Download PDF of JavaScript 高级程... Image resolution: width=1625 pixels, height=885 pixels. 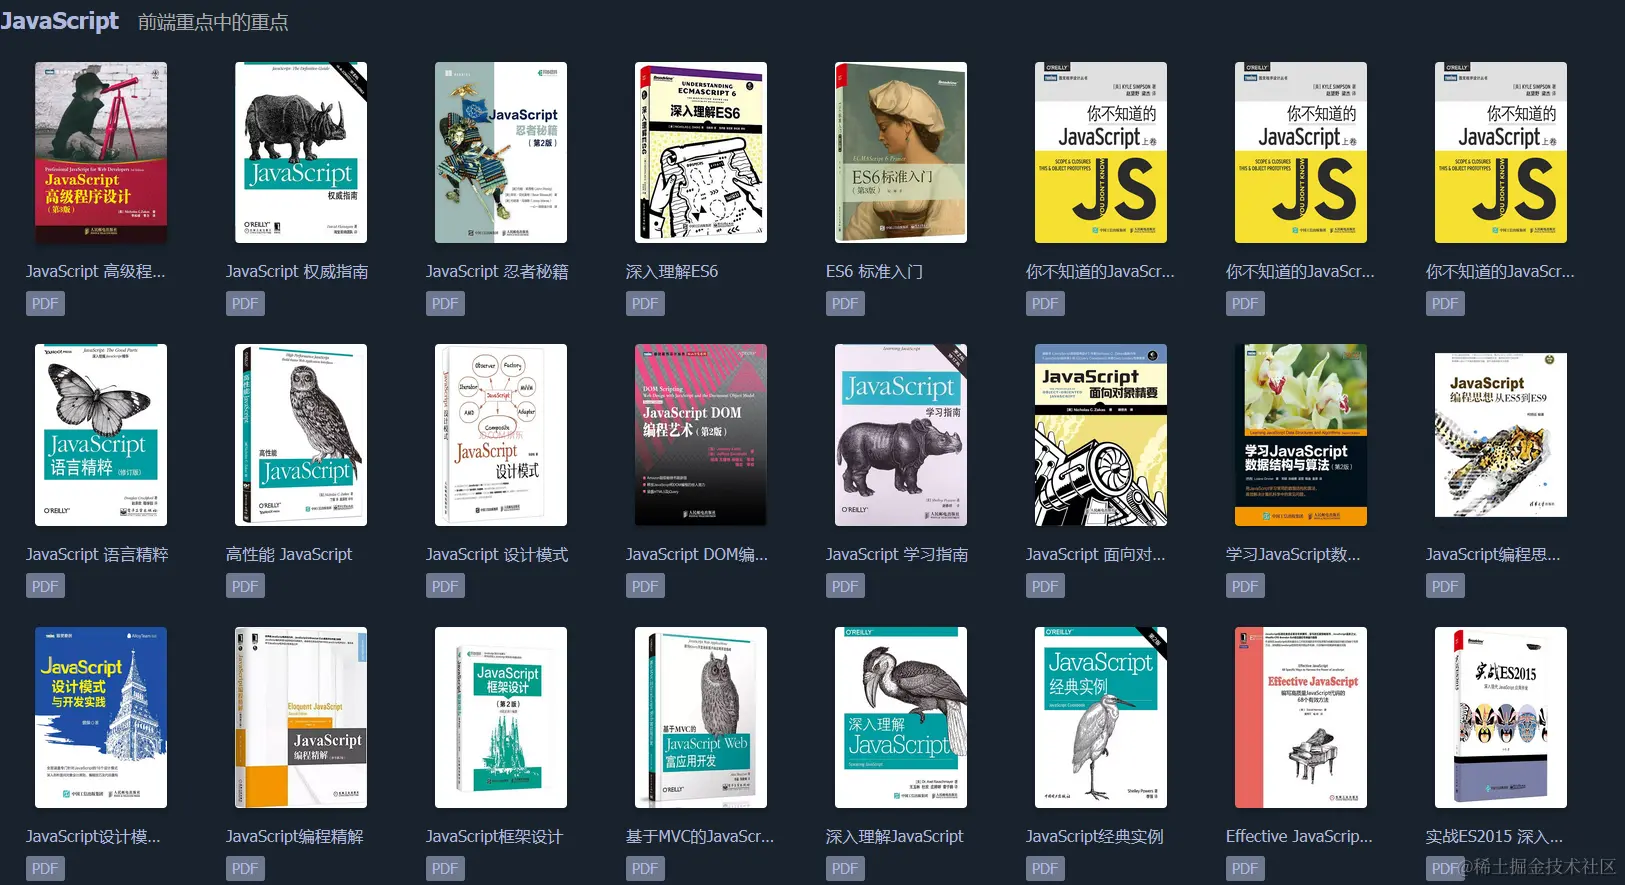point(45,303)
